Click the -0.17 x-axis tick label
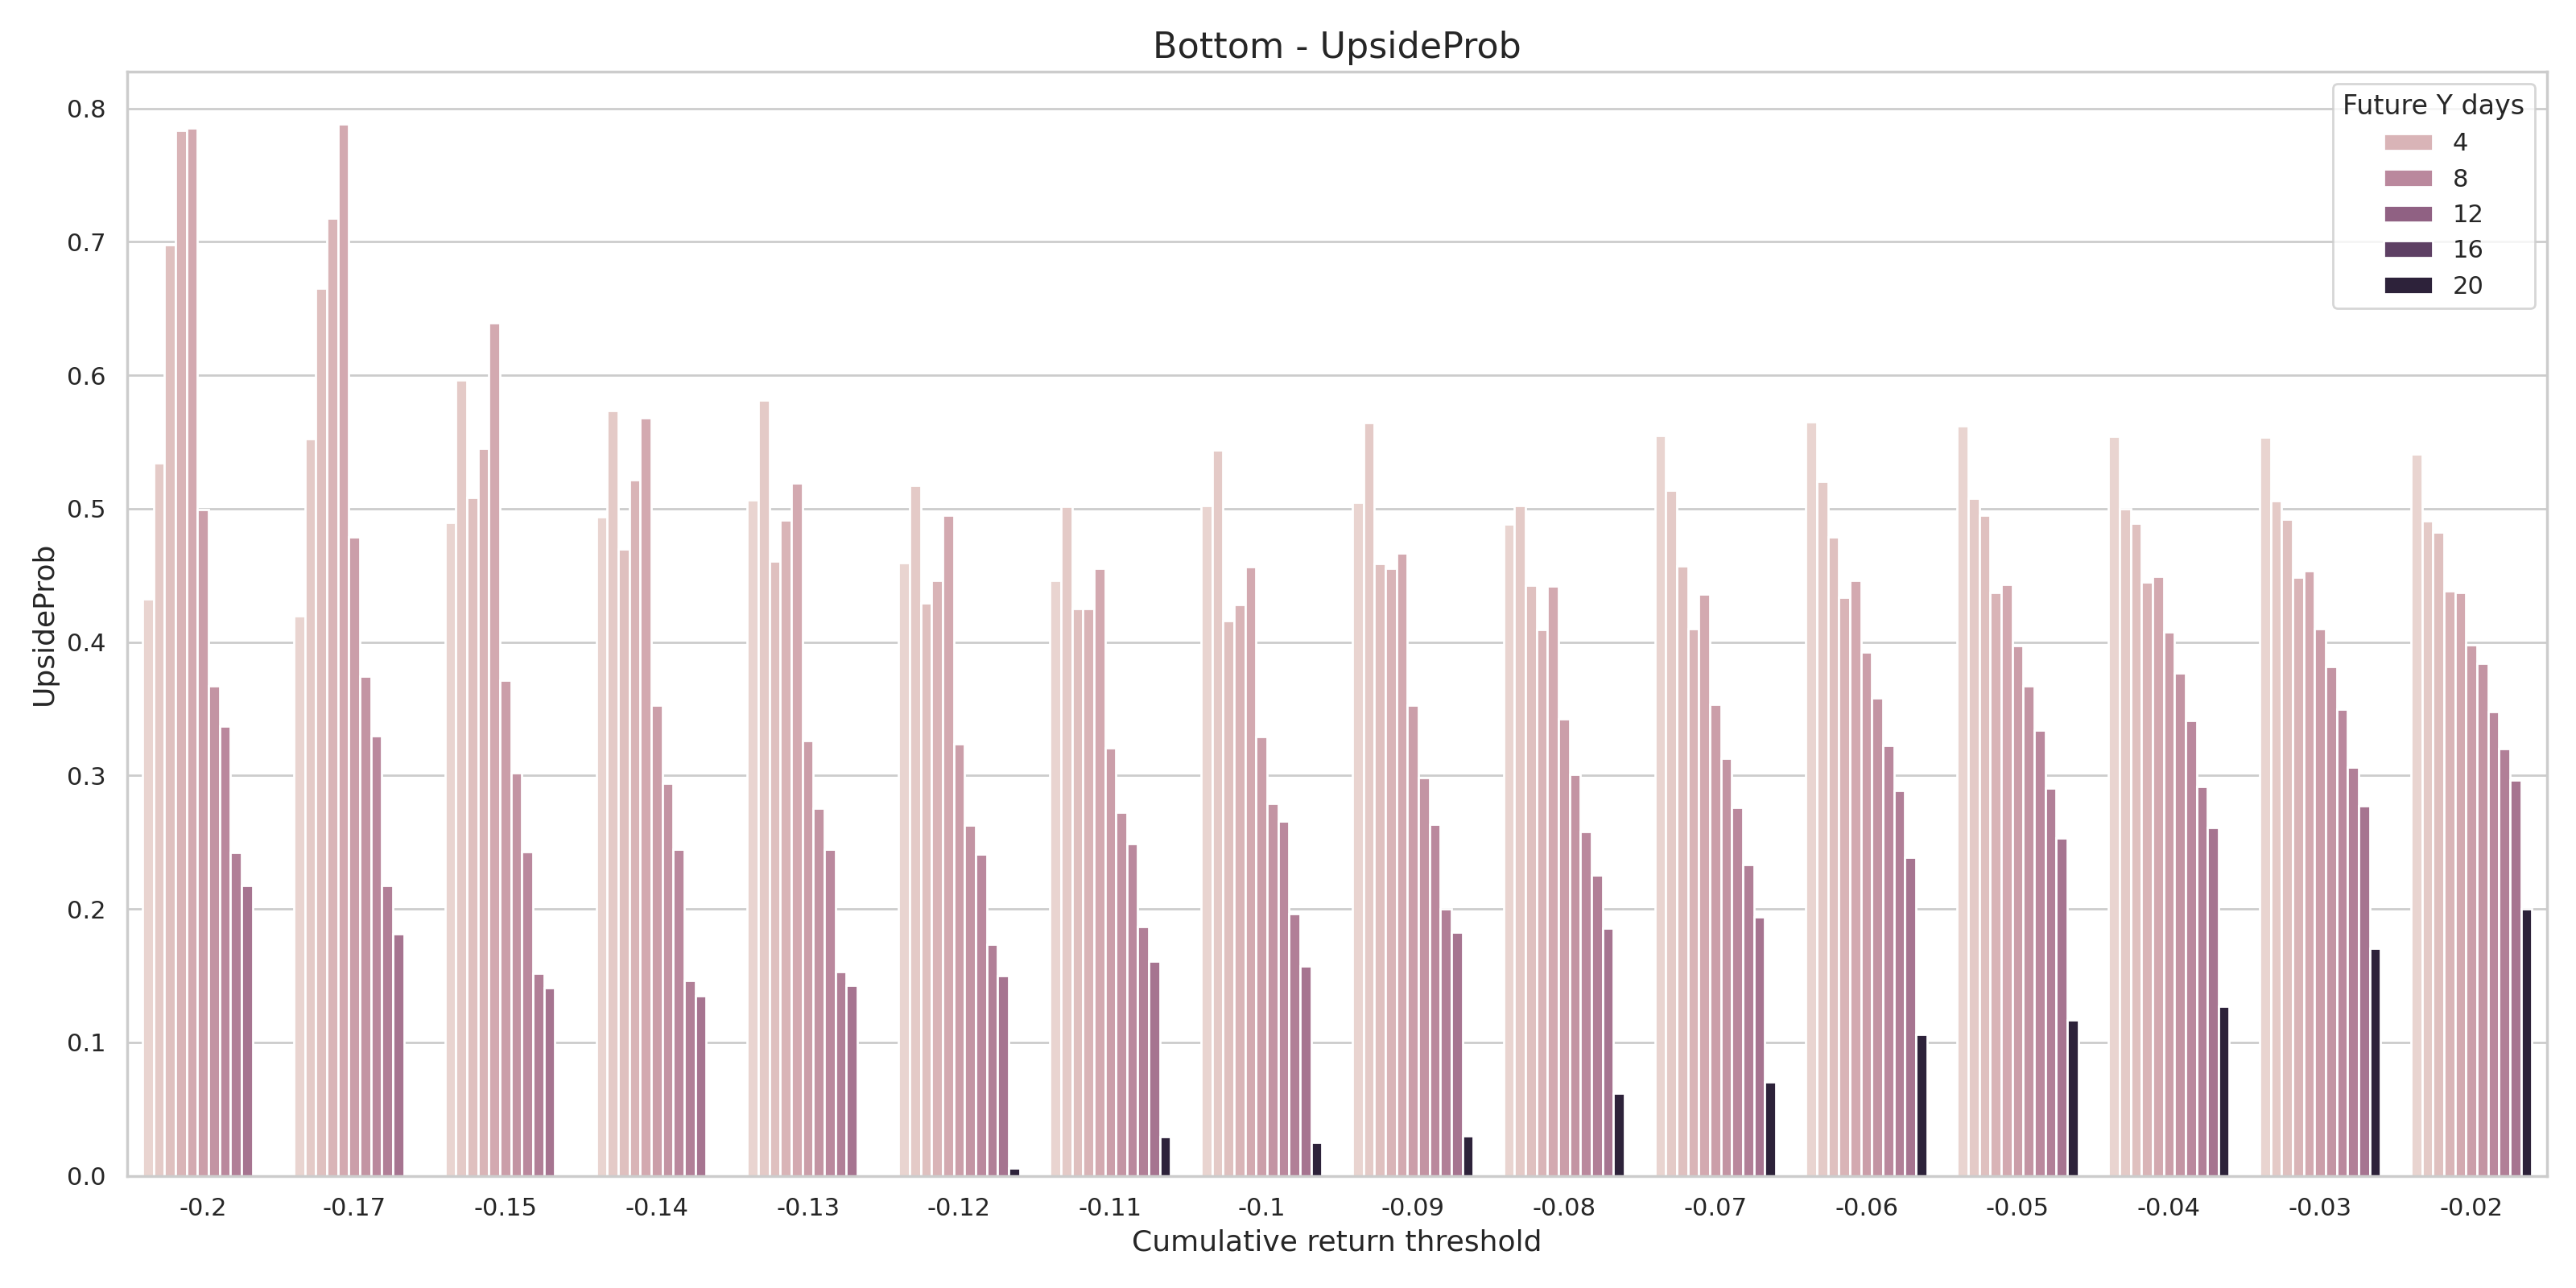 click(x=354, y=1208)
